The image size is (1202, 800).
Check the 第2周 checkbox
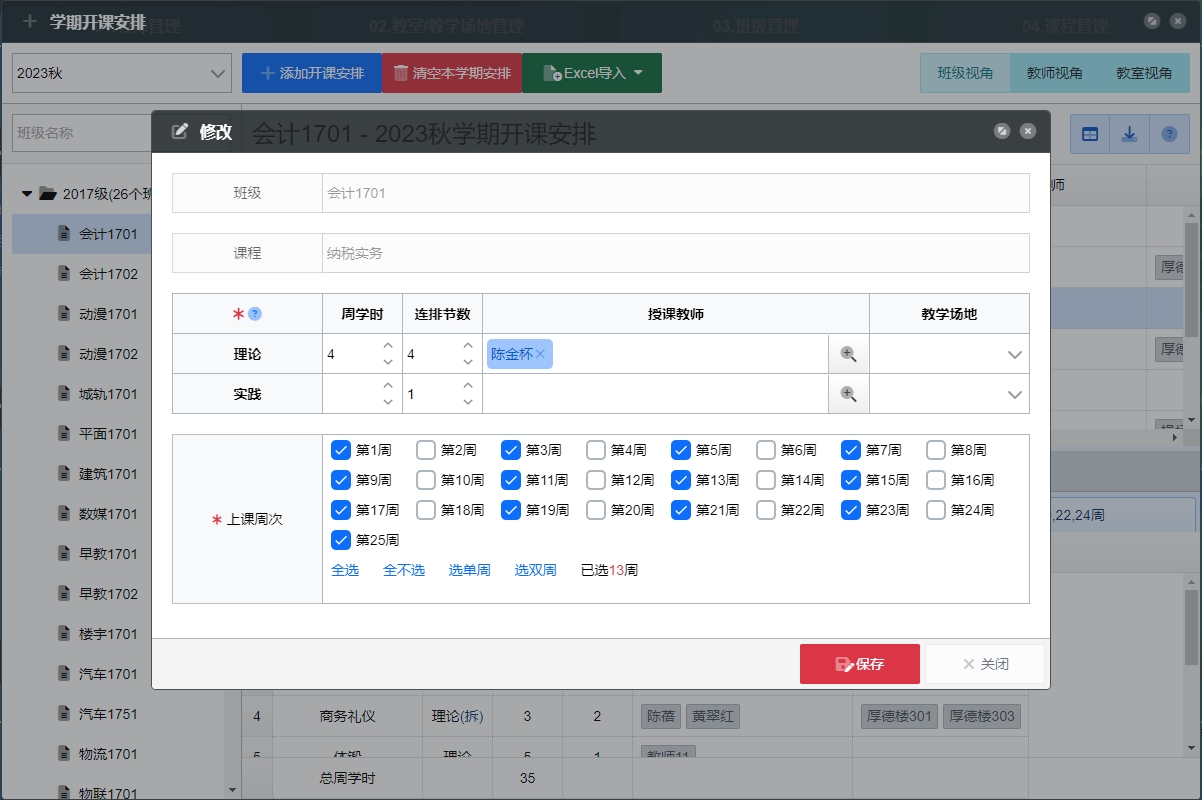(x=426, y=450)
